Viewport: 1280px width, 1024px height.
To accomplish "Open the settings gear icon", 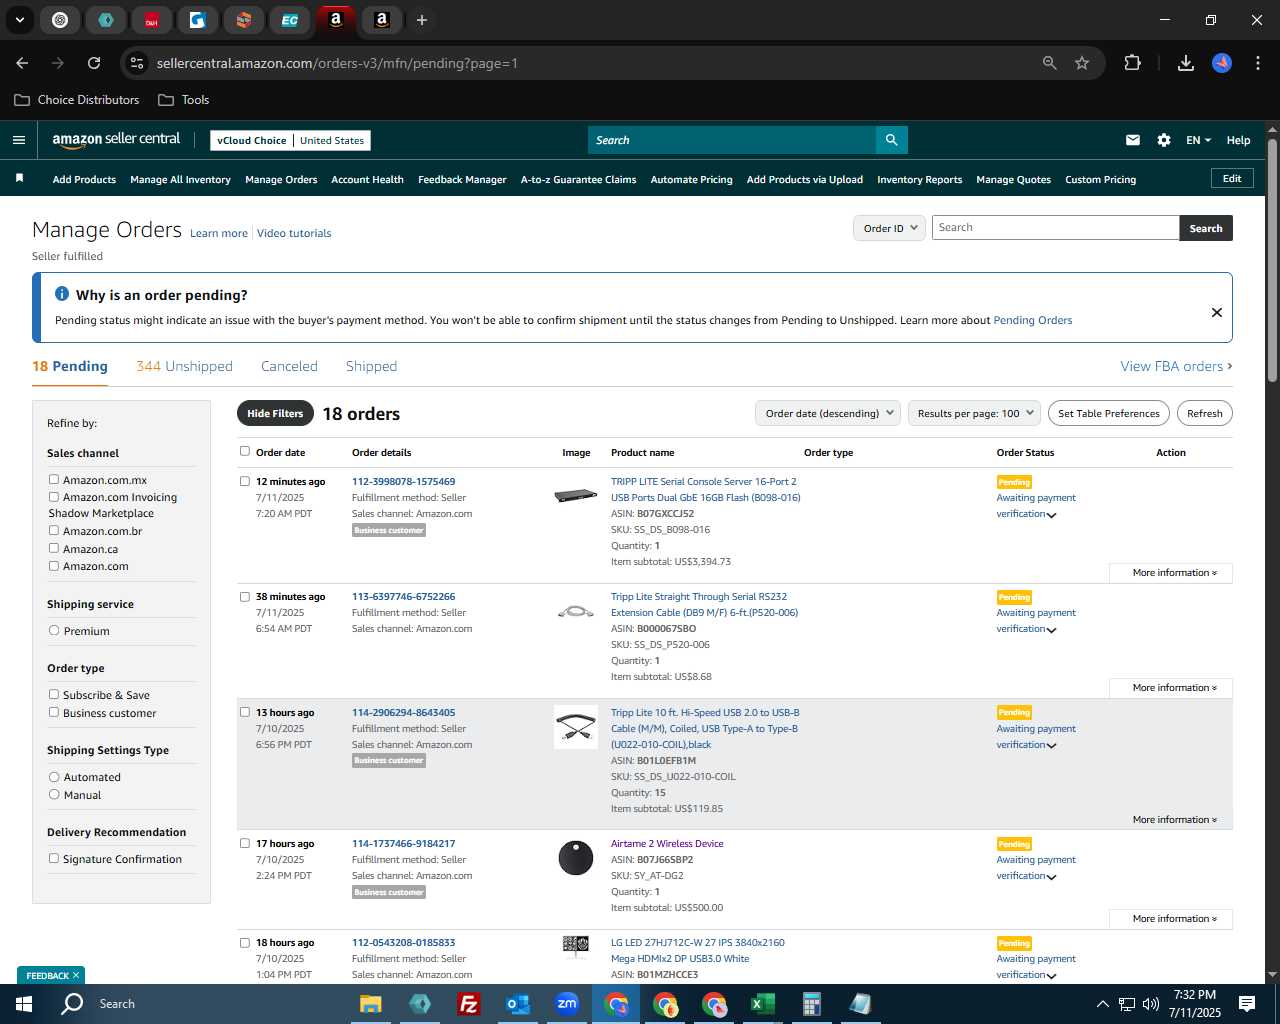I will 1164,140.
